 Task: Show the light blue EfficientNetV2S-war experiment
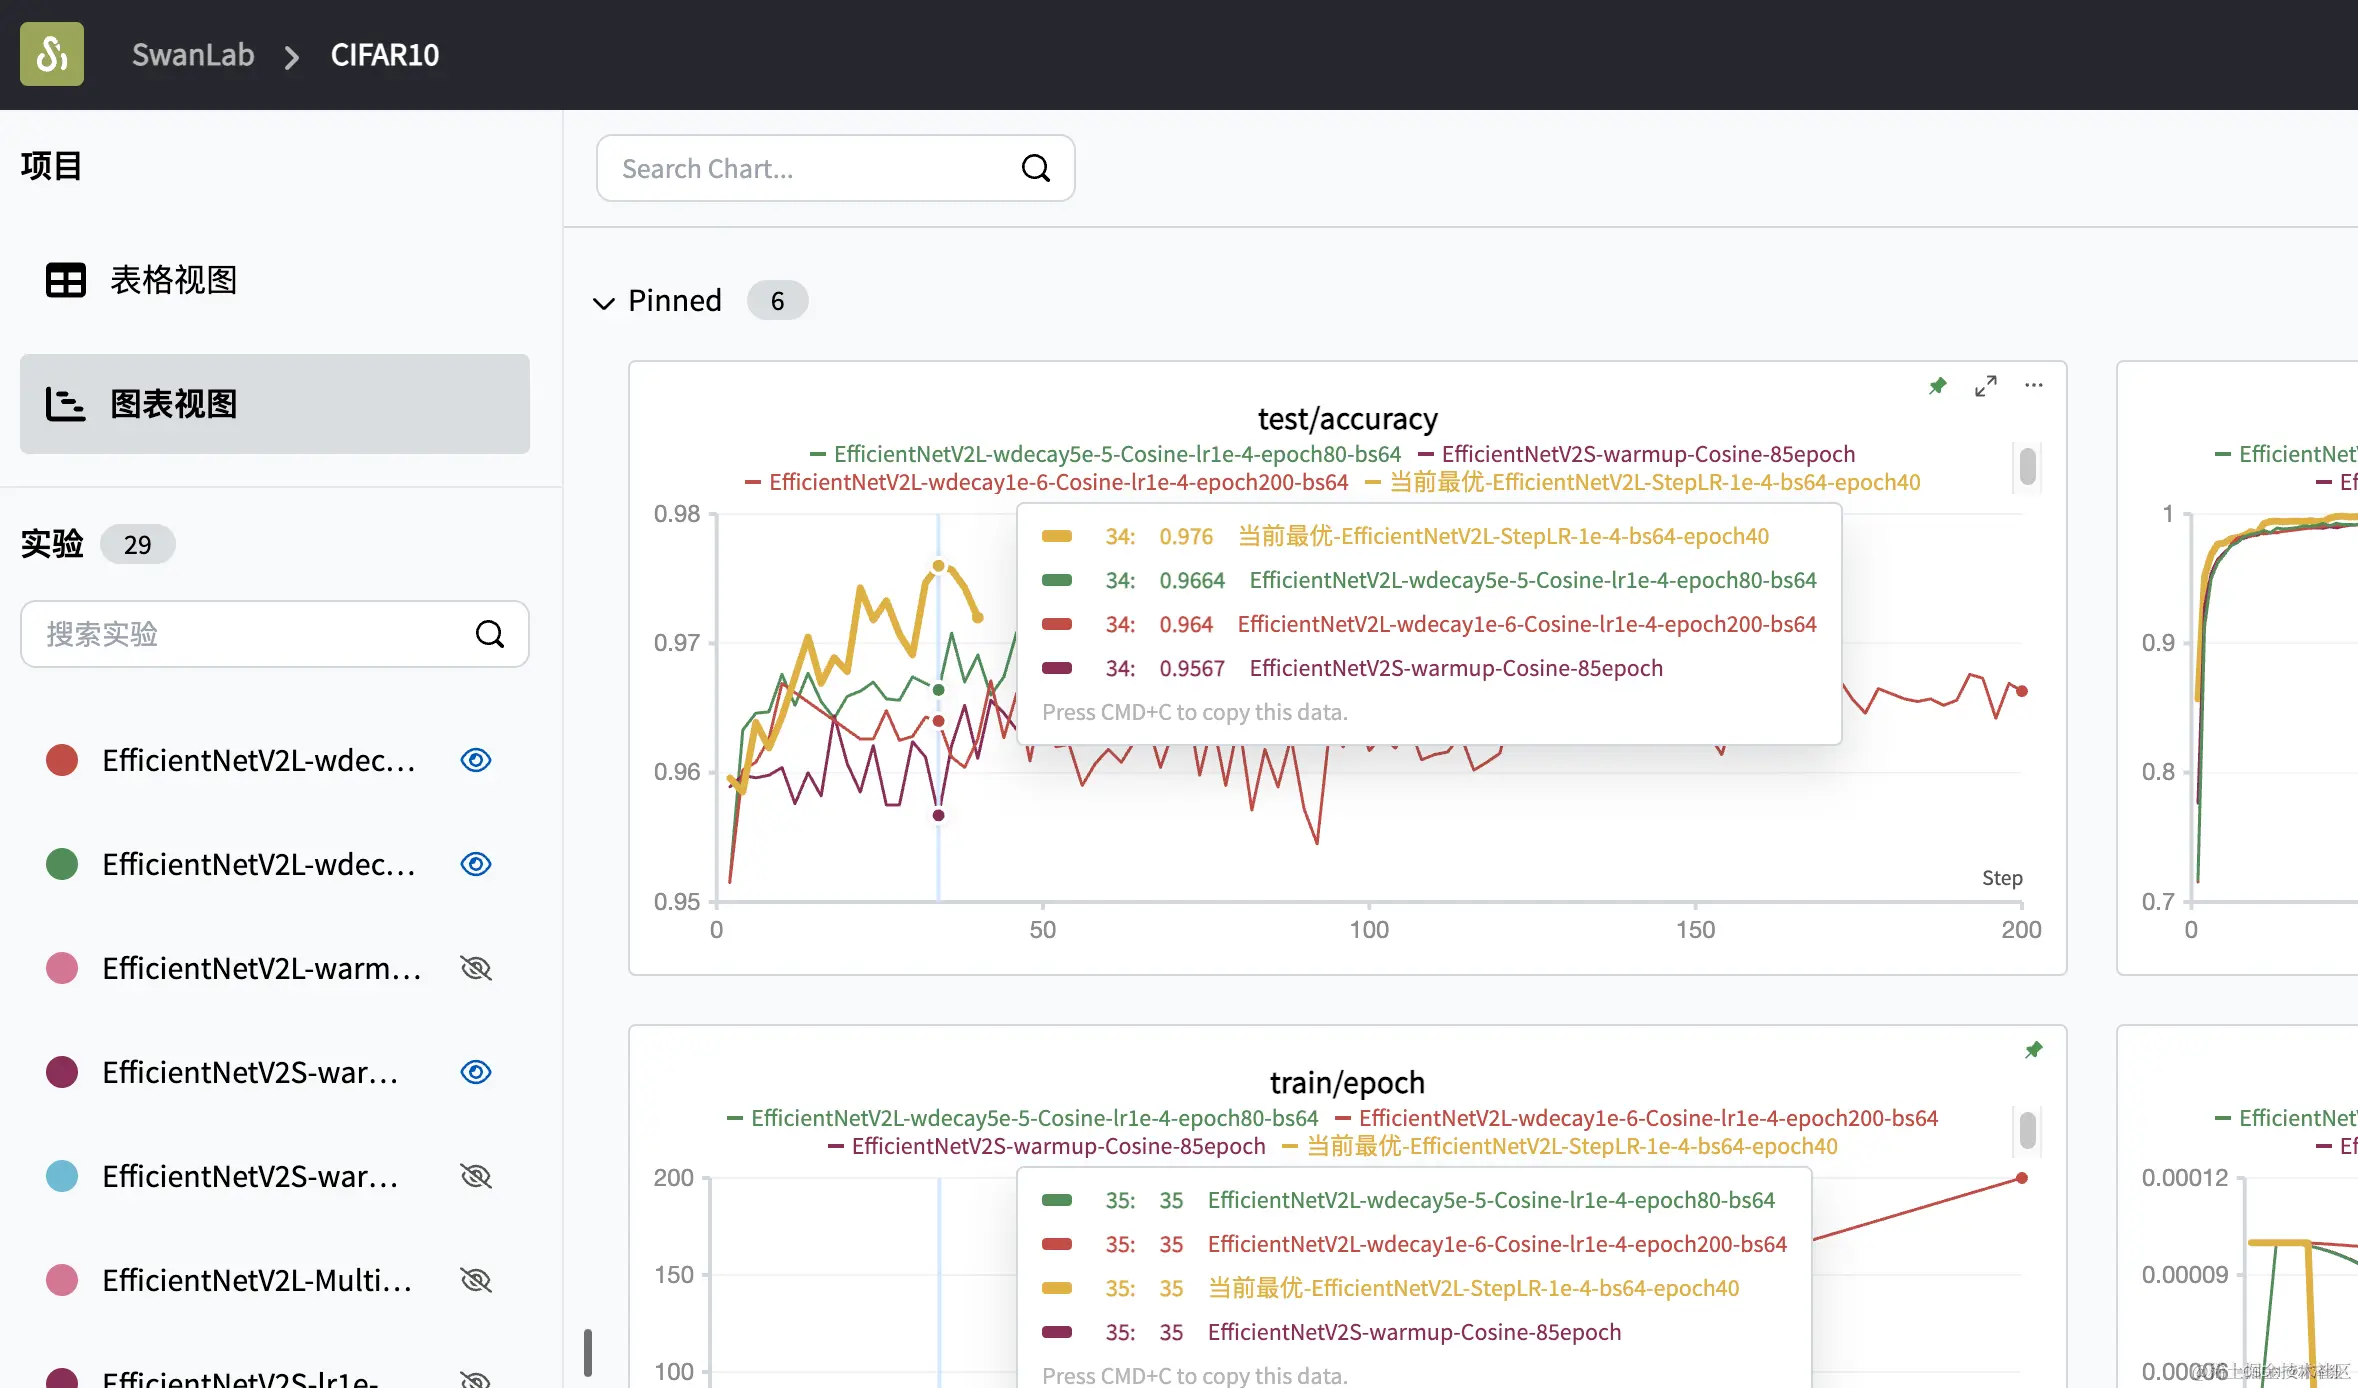(476, 1176)
